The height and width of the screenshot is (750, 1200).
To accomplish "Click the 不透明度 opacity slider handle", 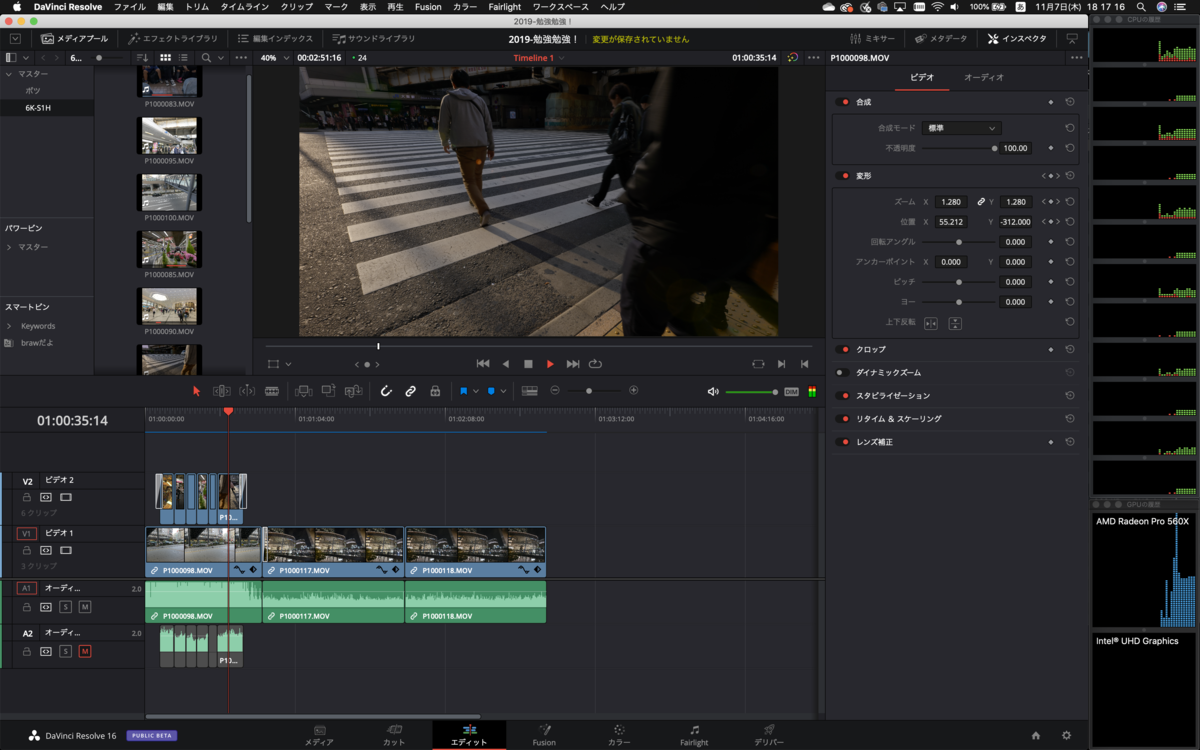I will coord(994,148).
